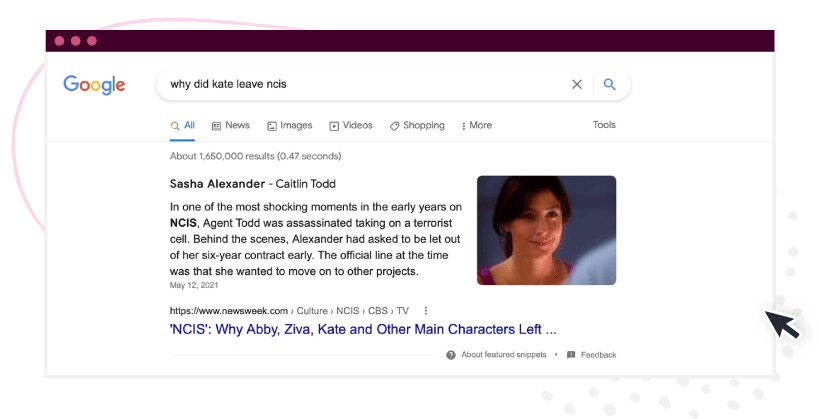Clear the search query with X icon
The height and width of the screenshot is (419, 820).
(x=577, y=84)
